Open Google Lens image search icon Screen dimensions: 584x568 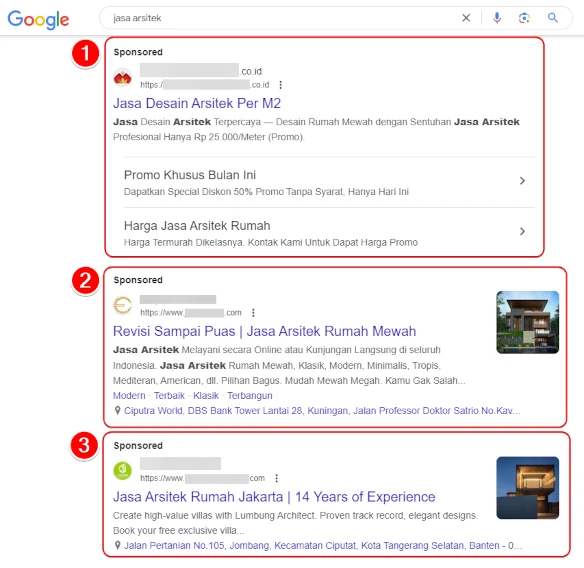pyautogui.click(x=524, y=18)
